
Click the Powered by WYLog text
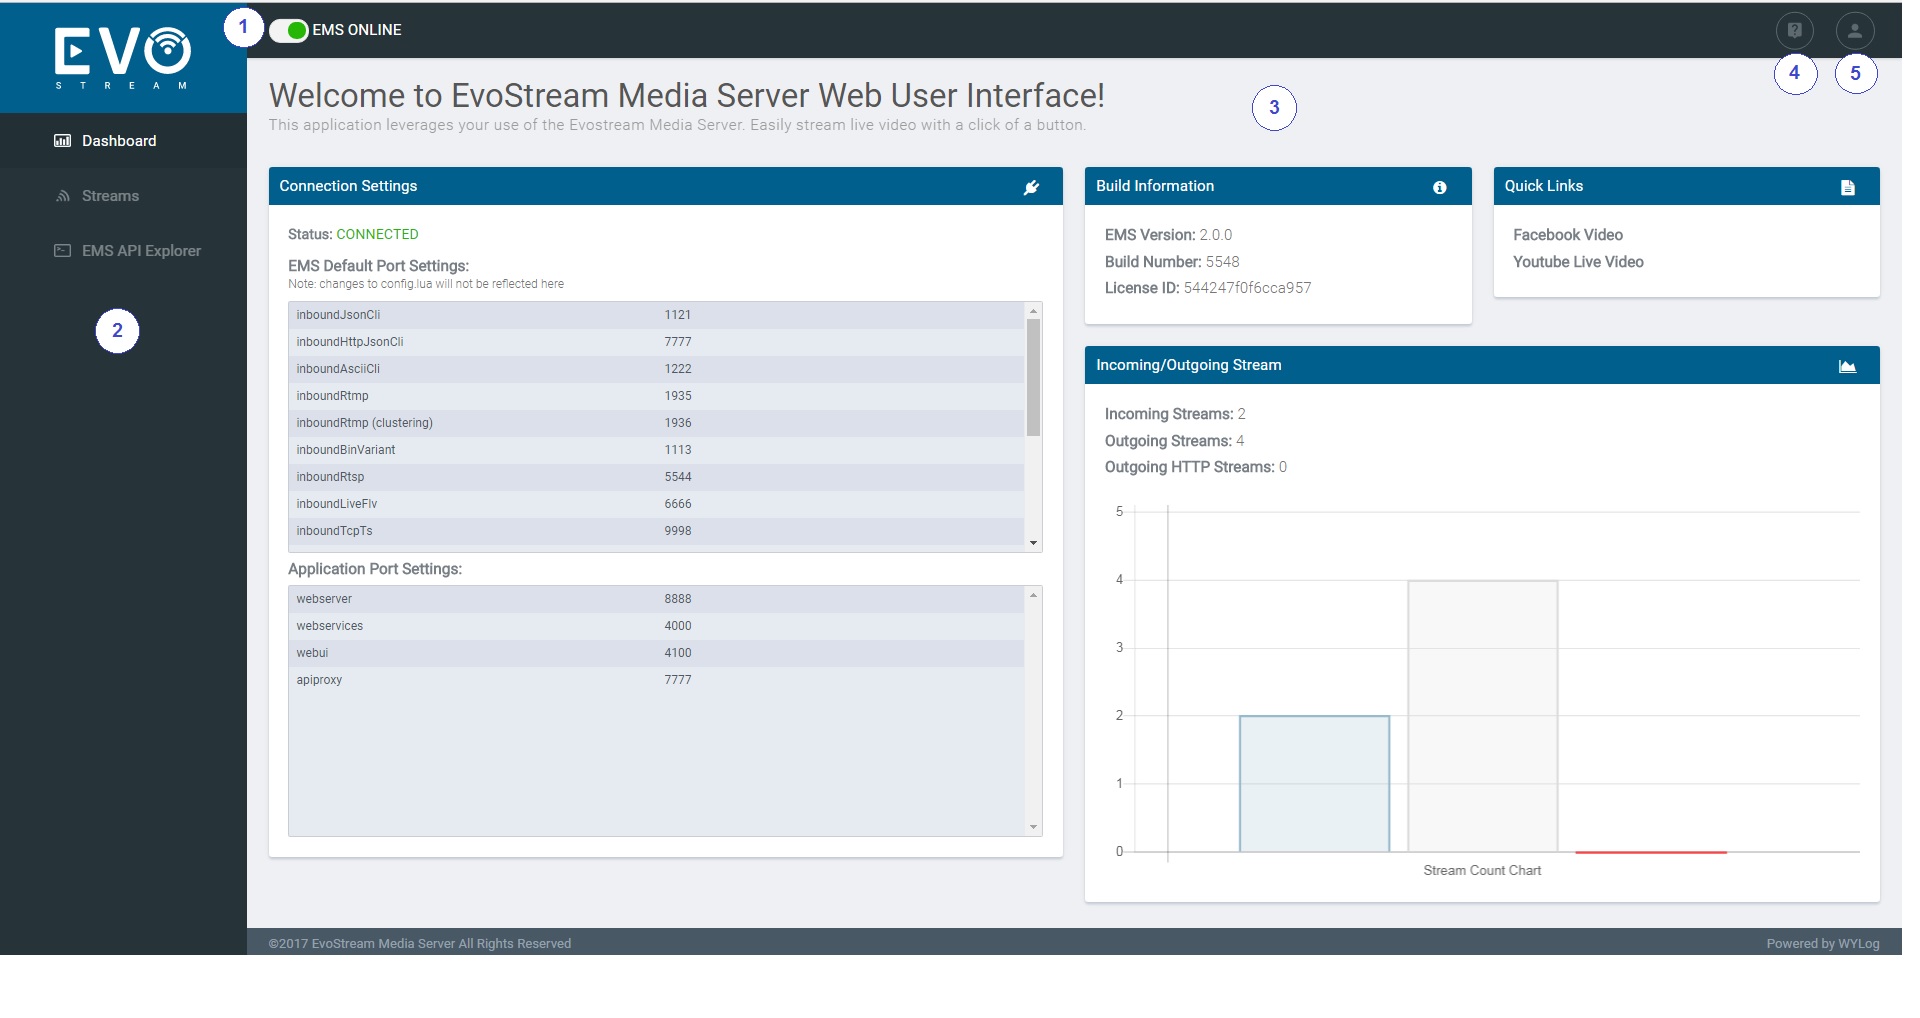[1822, 944]
